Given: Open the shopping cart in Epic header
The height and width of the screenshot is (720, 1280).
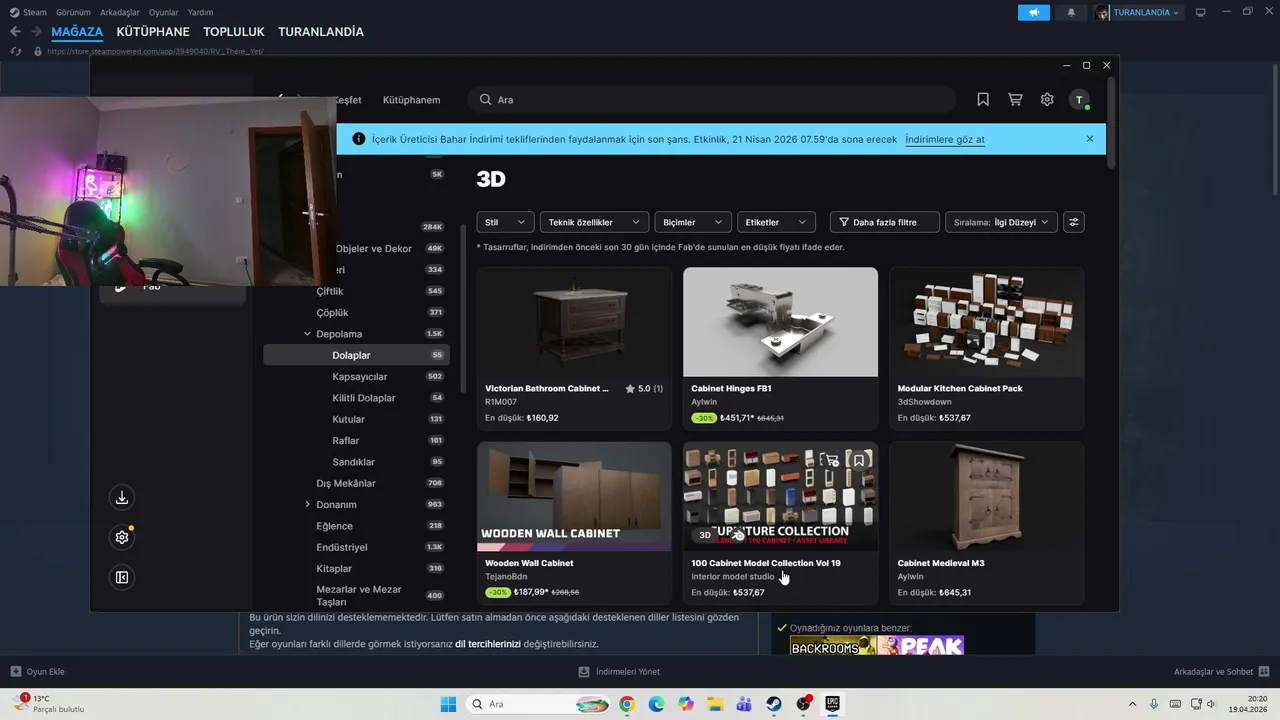Looking at the screenshot, I should click(1015, 100).
